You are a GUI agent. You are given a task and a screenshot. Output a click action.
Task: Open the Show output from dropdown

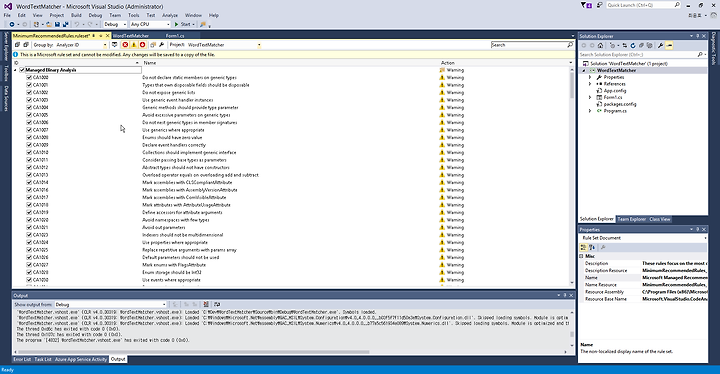pyautogui.click(x=110, y=304)
